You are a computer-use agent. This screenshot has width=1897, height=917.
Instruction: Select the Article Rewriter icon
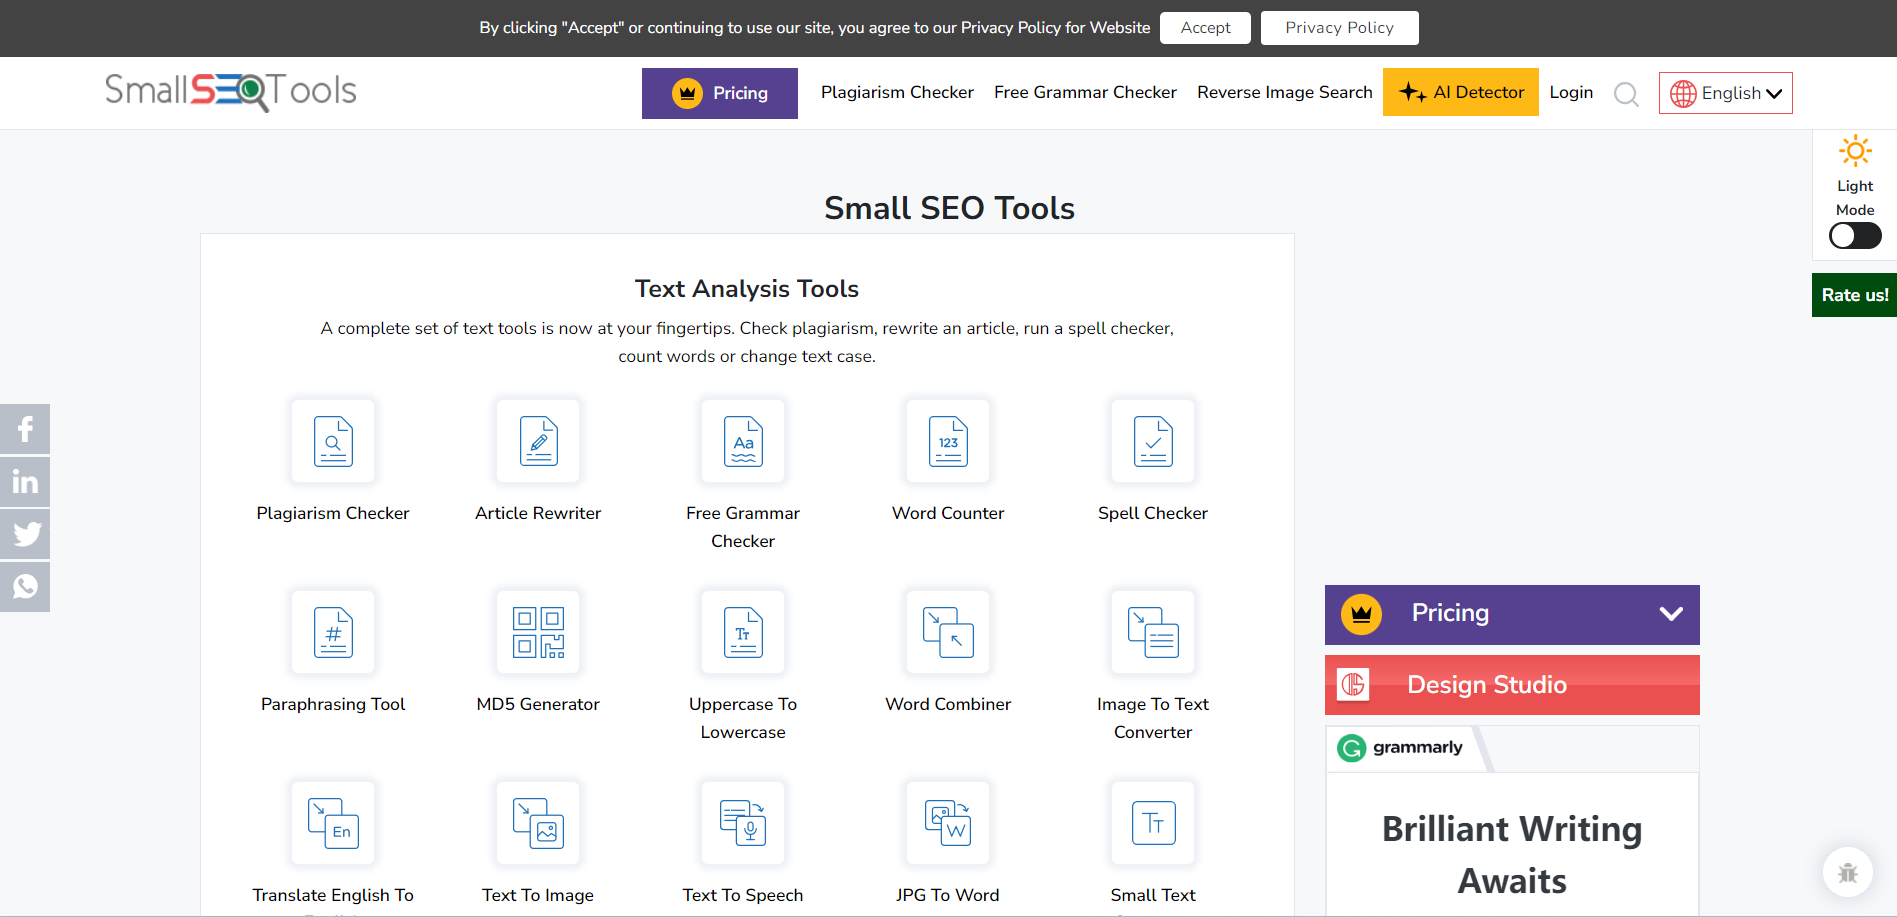coord(538,441)
